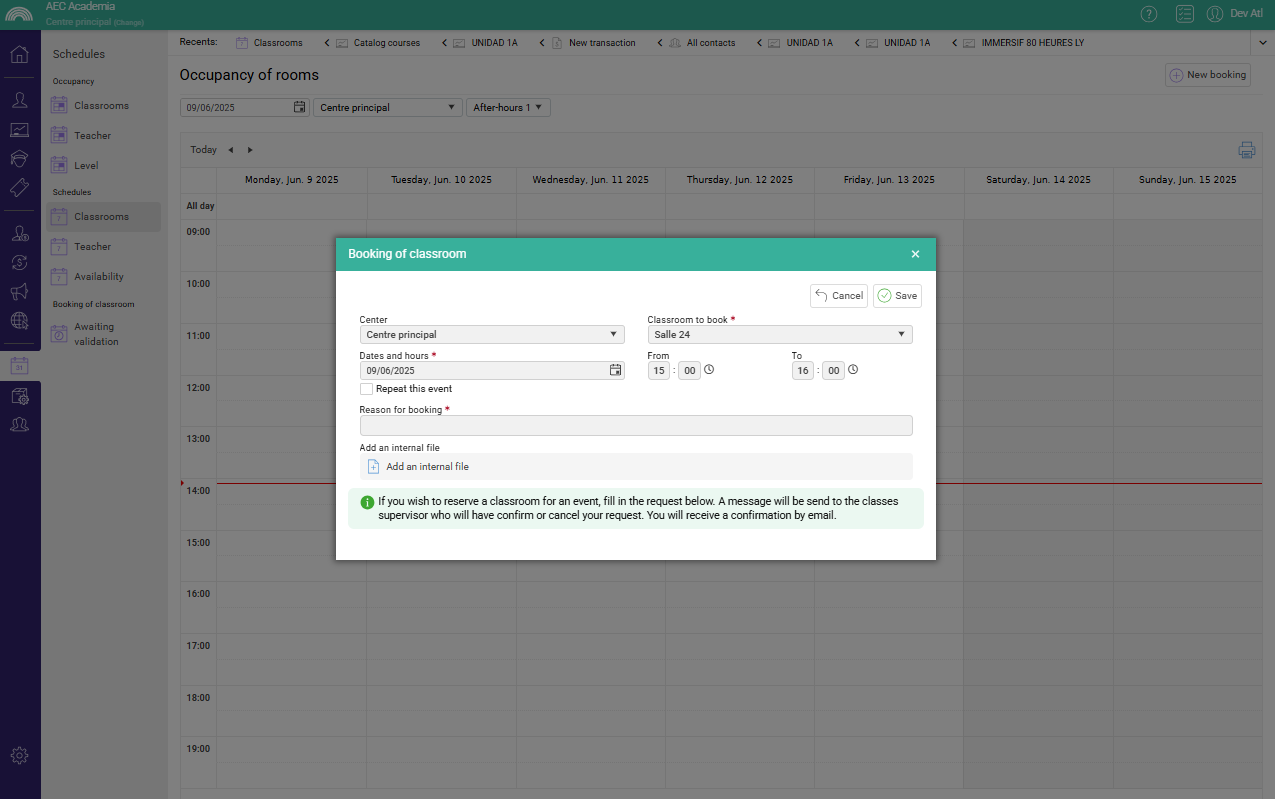Viewport: 1275px width, 799px height.
Task: Open calendar picker in Dates and hours field
Action: pyautogui.click(x=615, y=370)
